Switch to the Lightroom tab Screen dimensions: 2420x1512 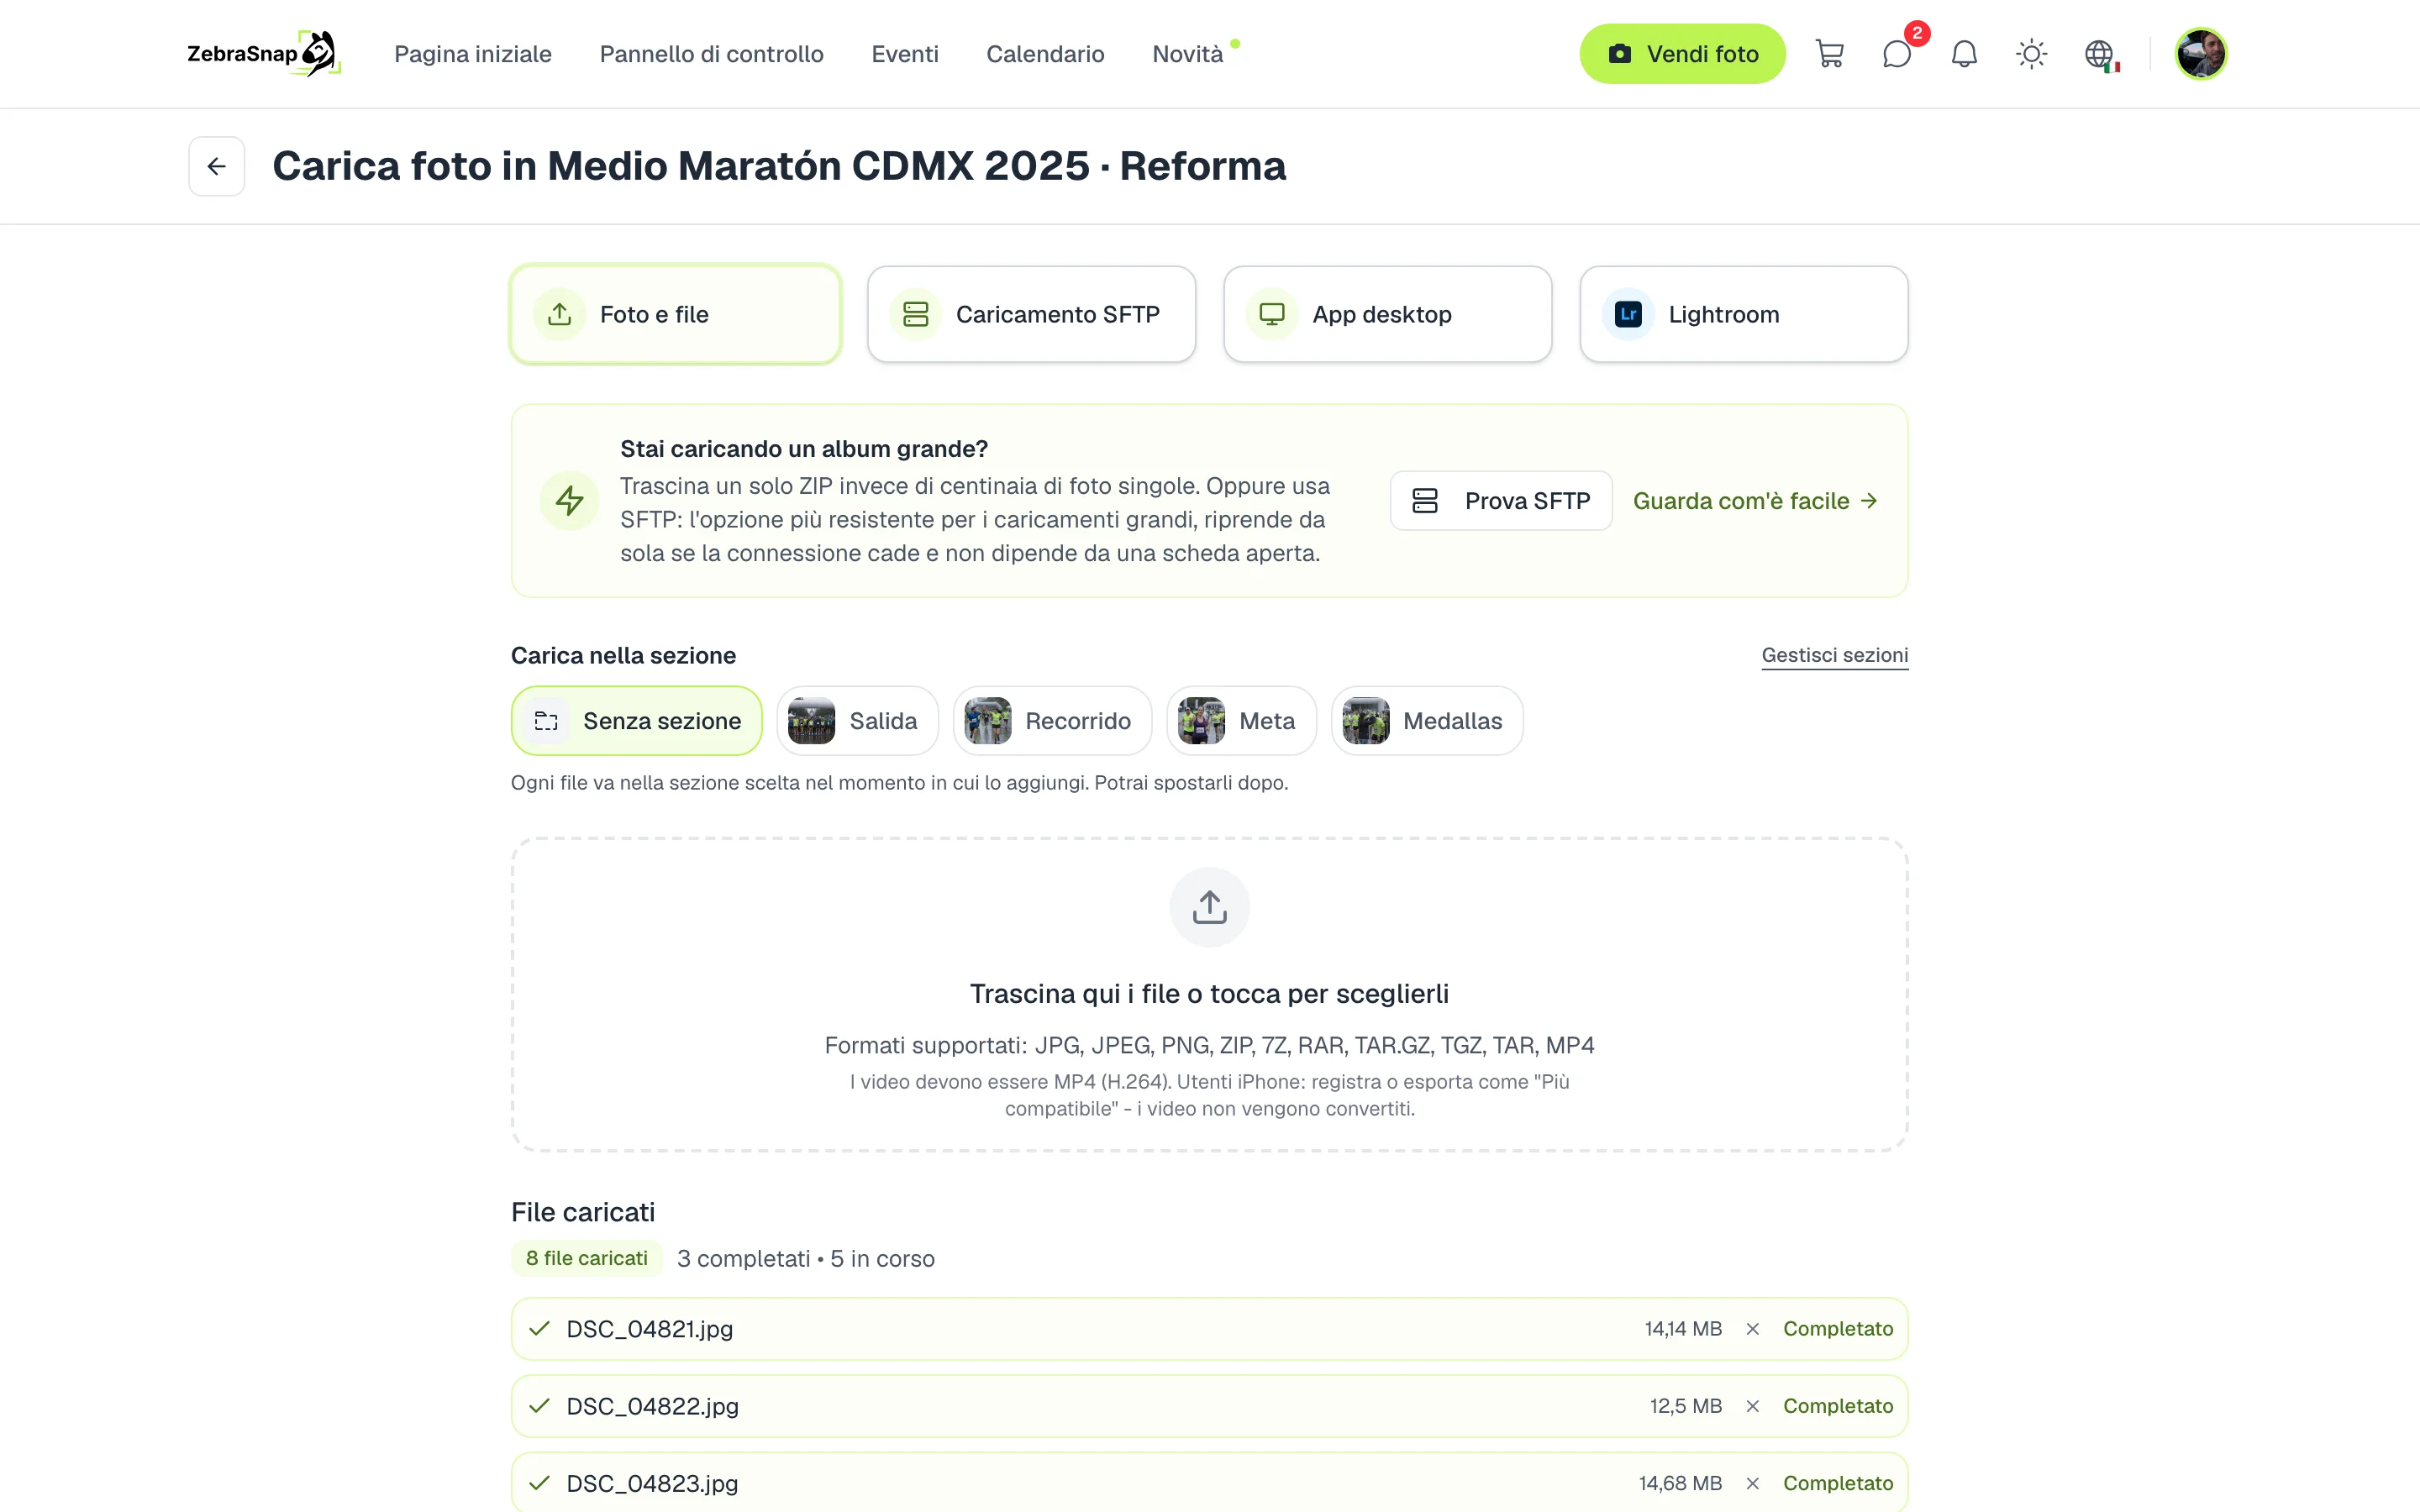(x=1744, y=314)
